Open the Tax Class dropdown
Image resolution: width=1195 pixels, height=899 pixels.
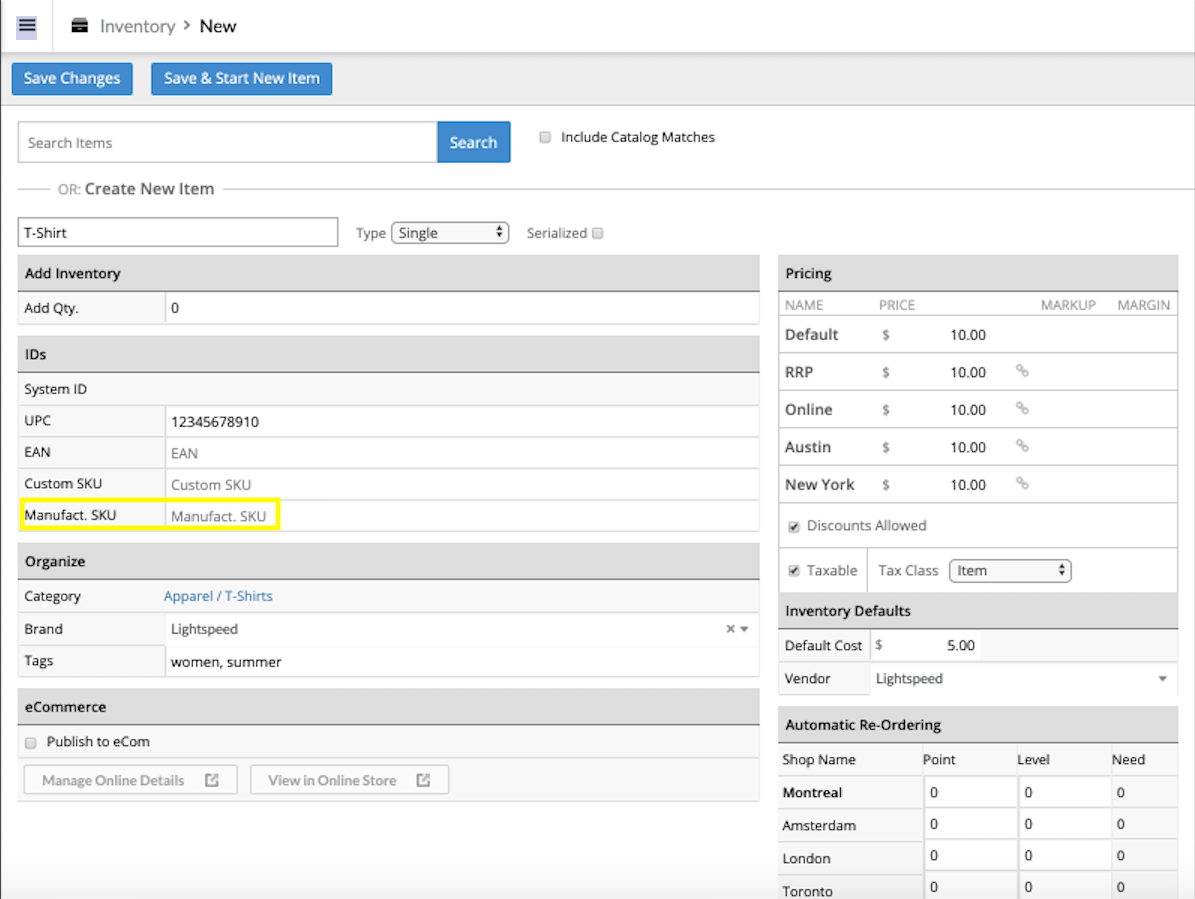[x=1009, y=571]
